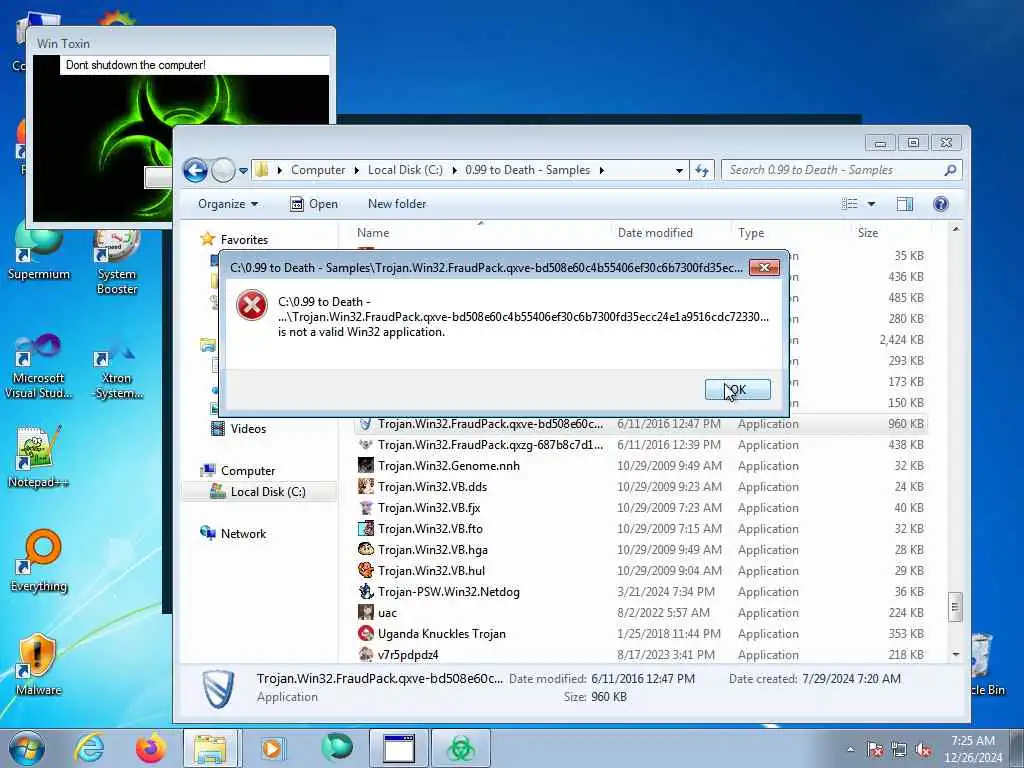Open recent locations dropdown next to forward button
Viewport: 1024px width, 768px height.
coord(243,170)
